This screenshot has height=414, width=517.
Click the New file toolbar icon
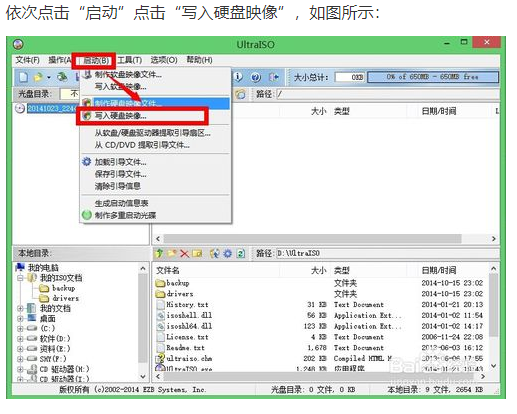23,77
